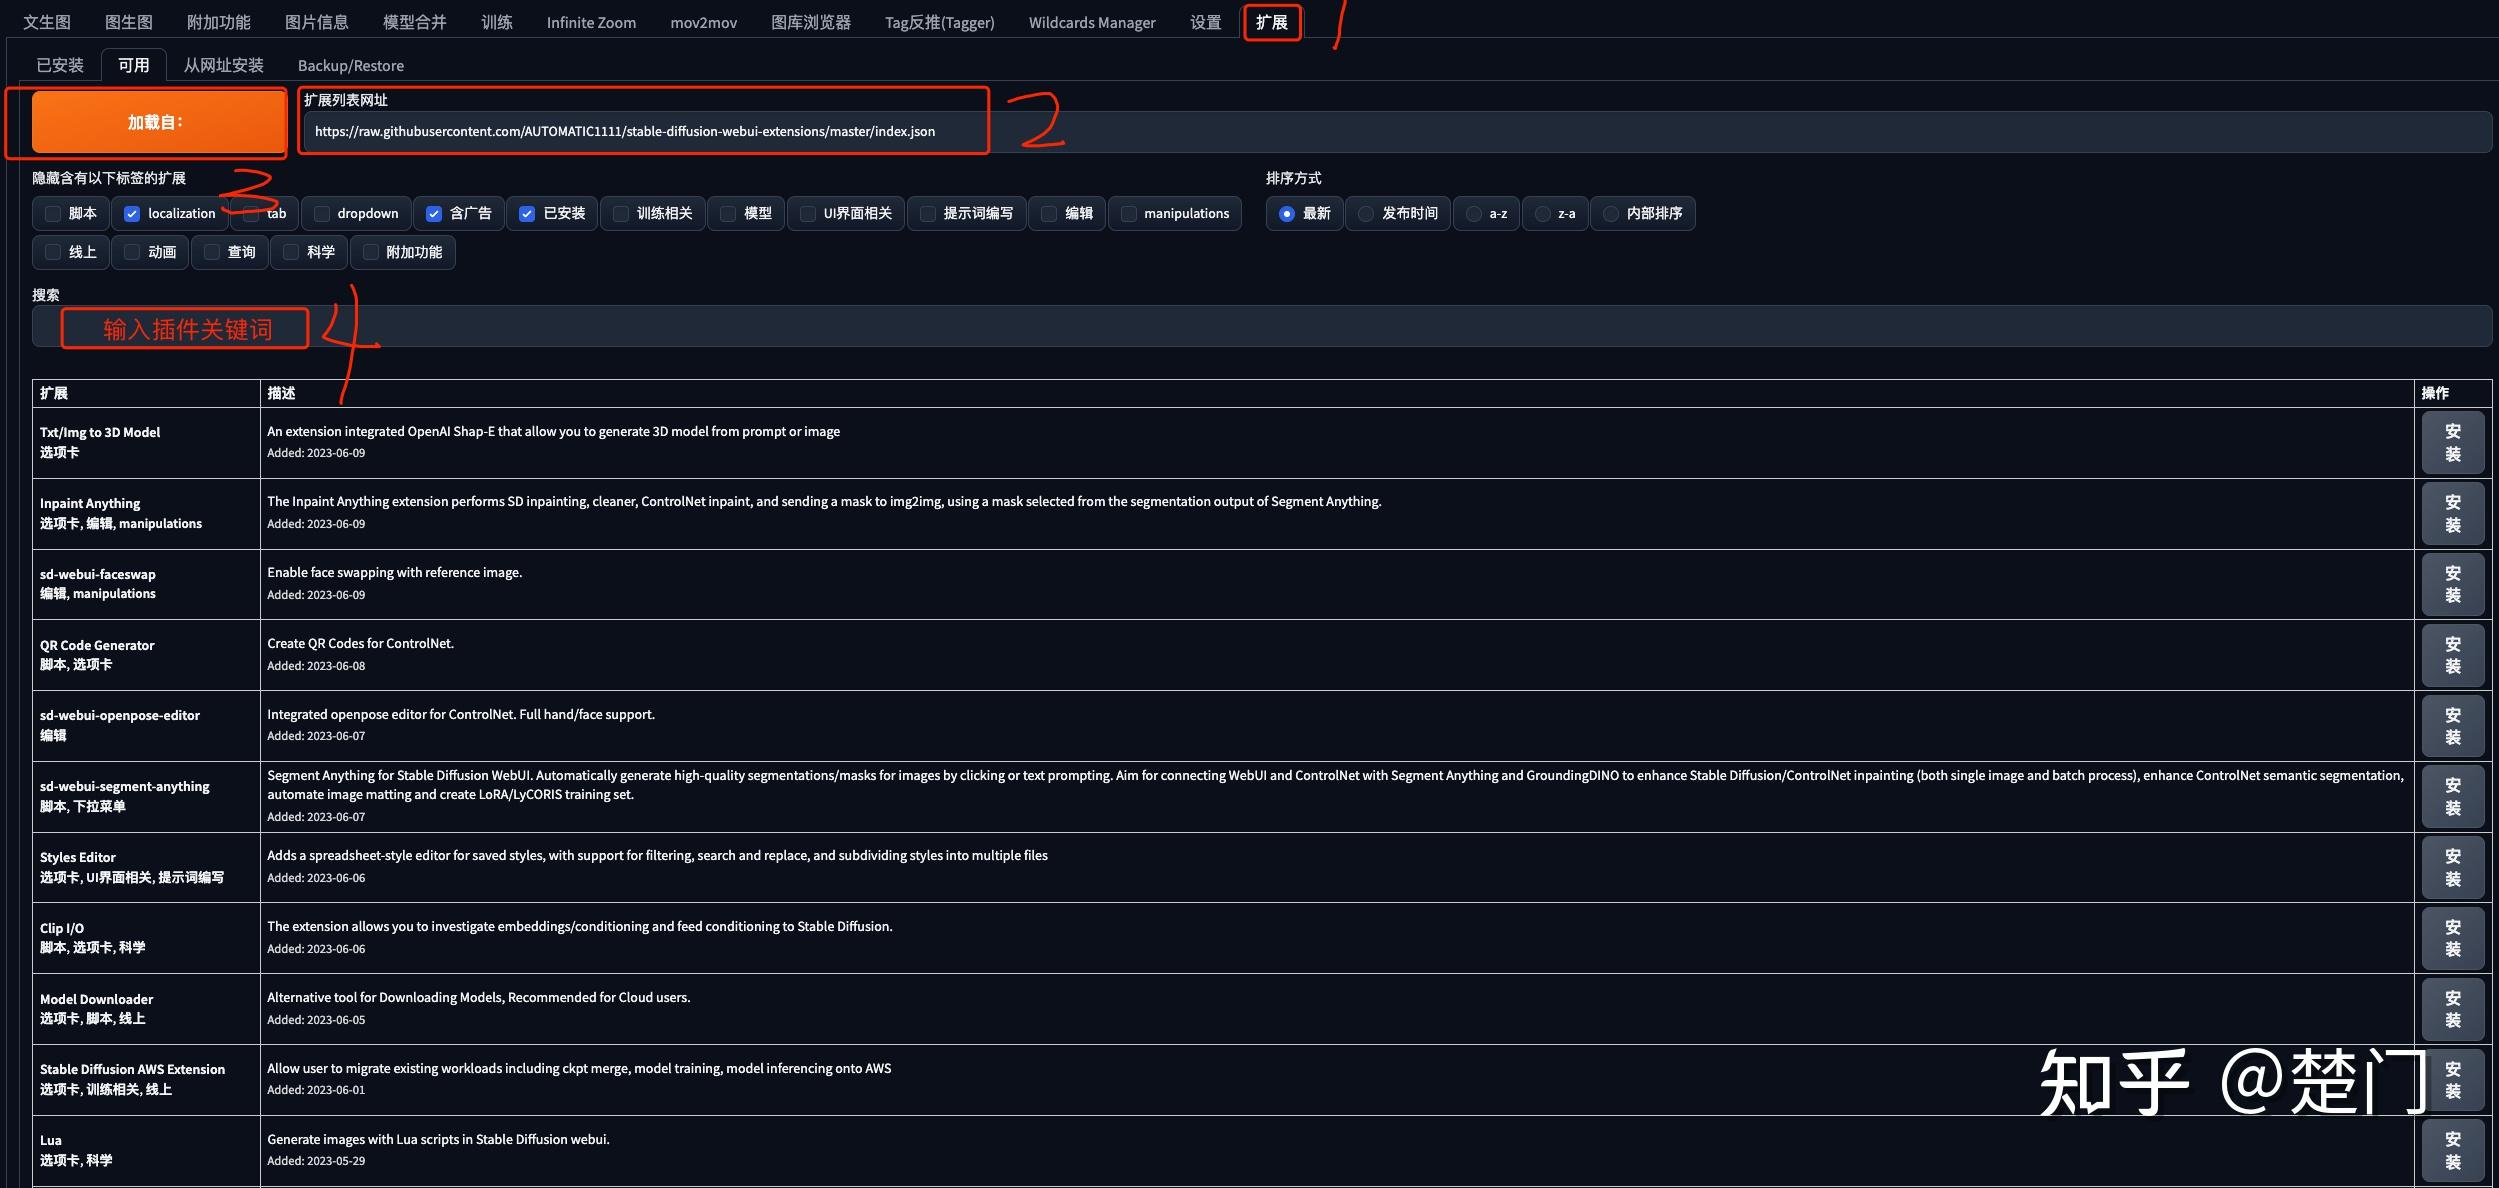This screenshot has width=2499, height=1188.
Task: Go to the 图库浏览器 tab
Action: tap(810, 22)
